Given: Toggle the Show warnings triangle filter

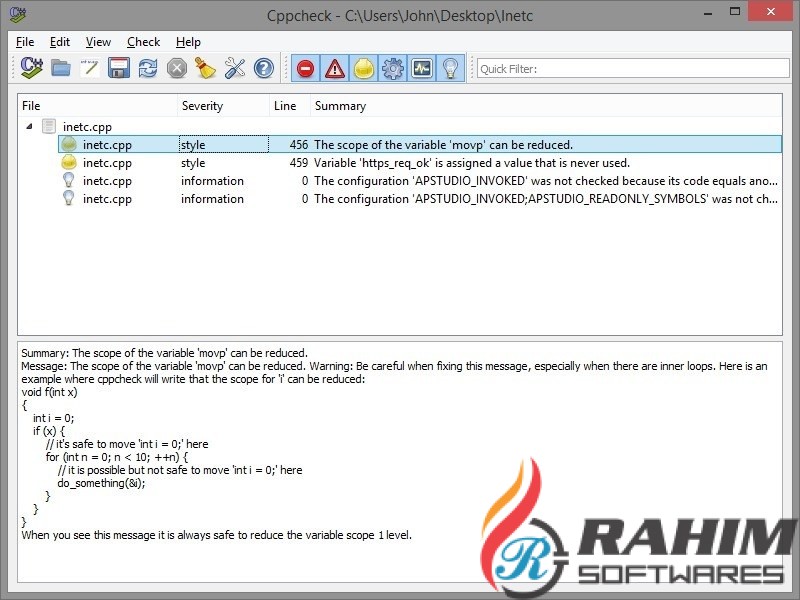Looking at the screenshot, I should point(335,68).
